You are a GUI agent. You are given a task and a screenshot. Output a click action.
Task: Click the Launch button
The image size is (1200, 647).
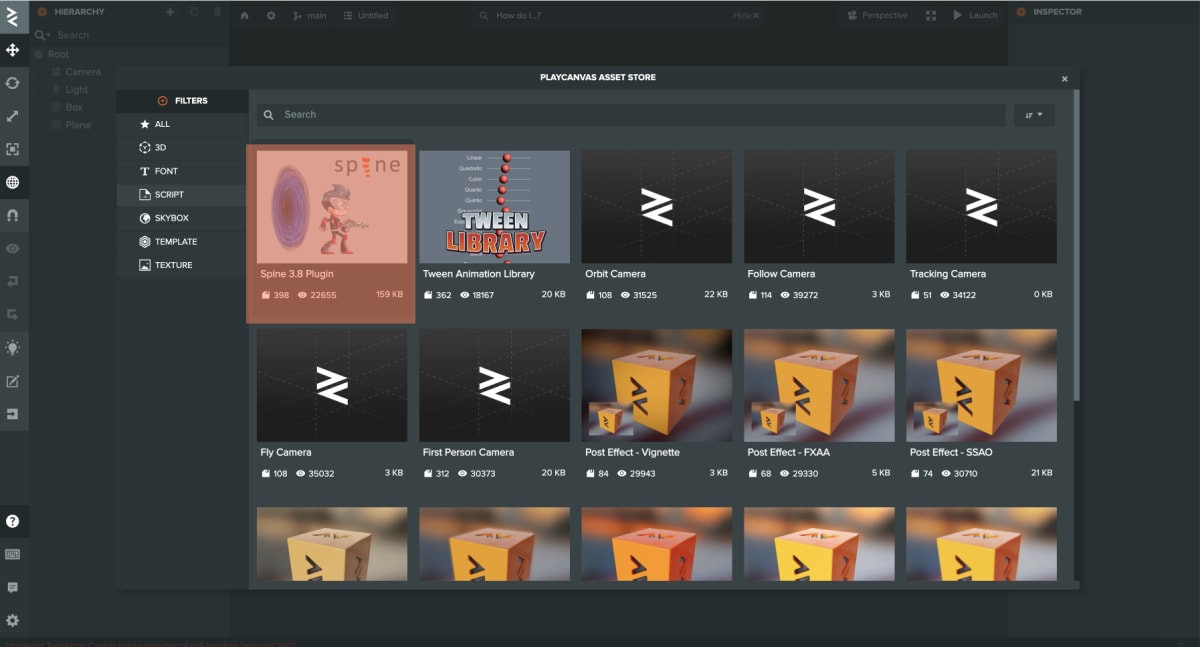coord(976,16)
